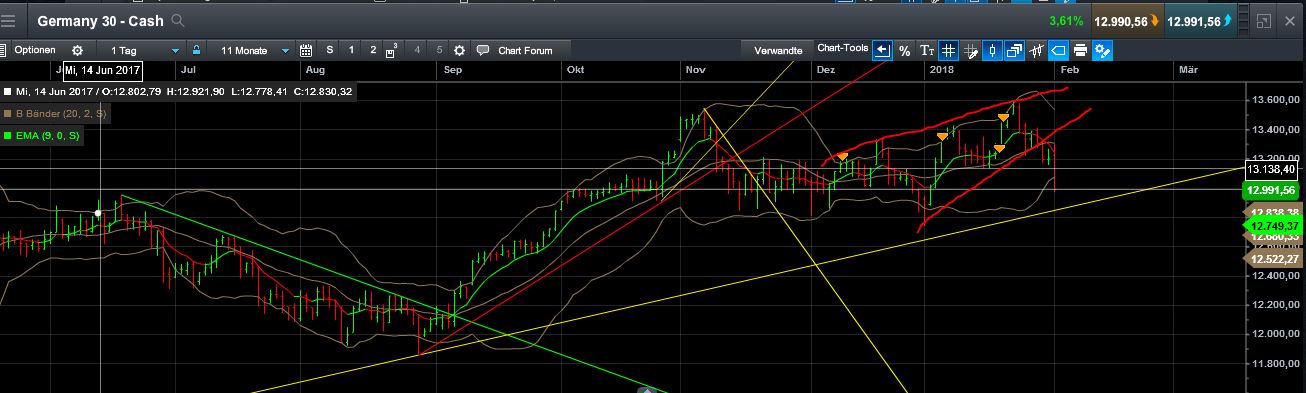The width and height of the screenshot is (1306, 393).
Task: Click the document icon left of Optionen
Action: tap(3, 50)
